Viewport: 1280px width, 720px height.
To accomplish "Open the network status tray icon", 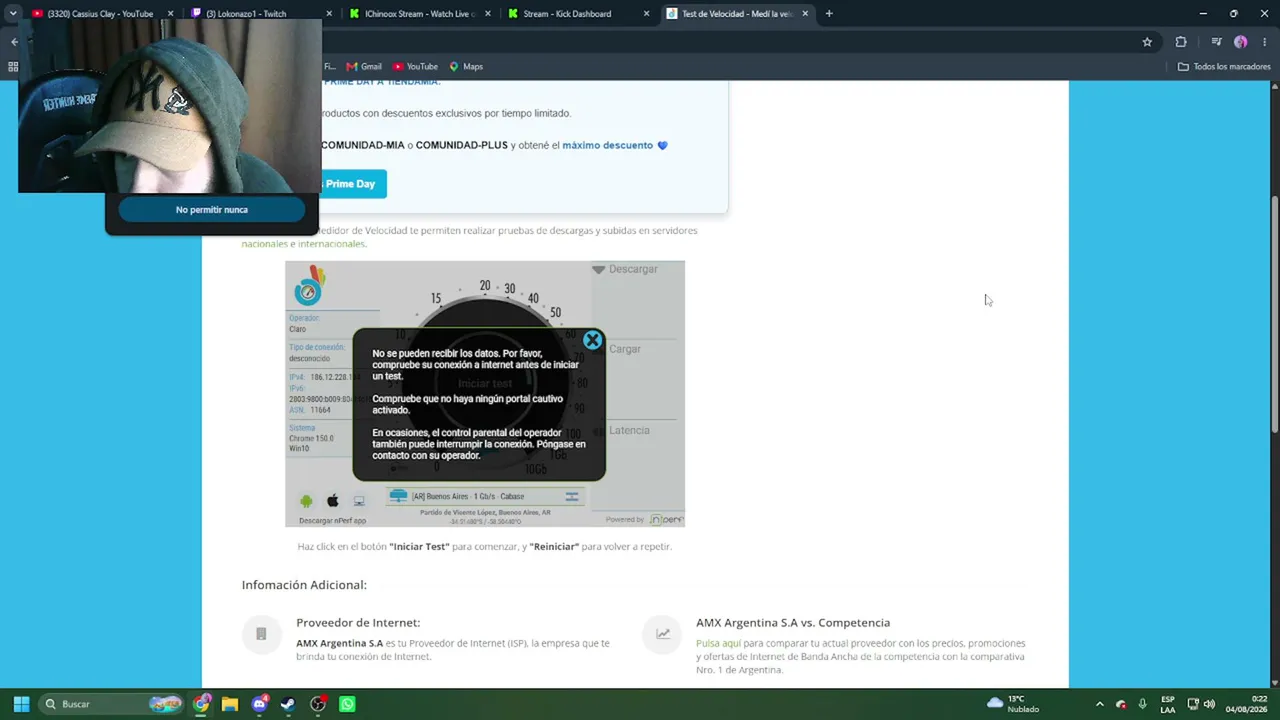I will tap(1193, 704).
